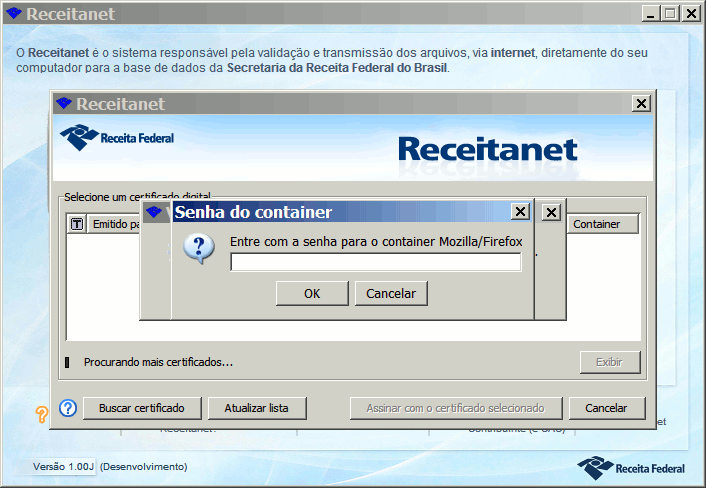Screen dimensions: 706x488
Task: Click the small blue icon in hidden dialog title
Action: click(154, 212)
